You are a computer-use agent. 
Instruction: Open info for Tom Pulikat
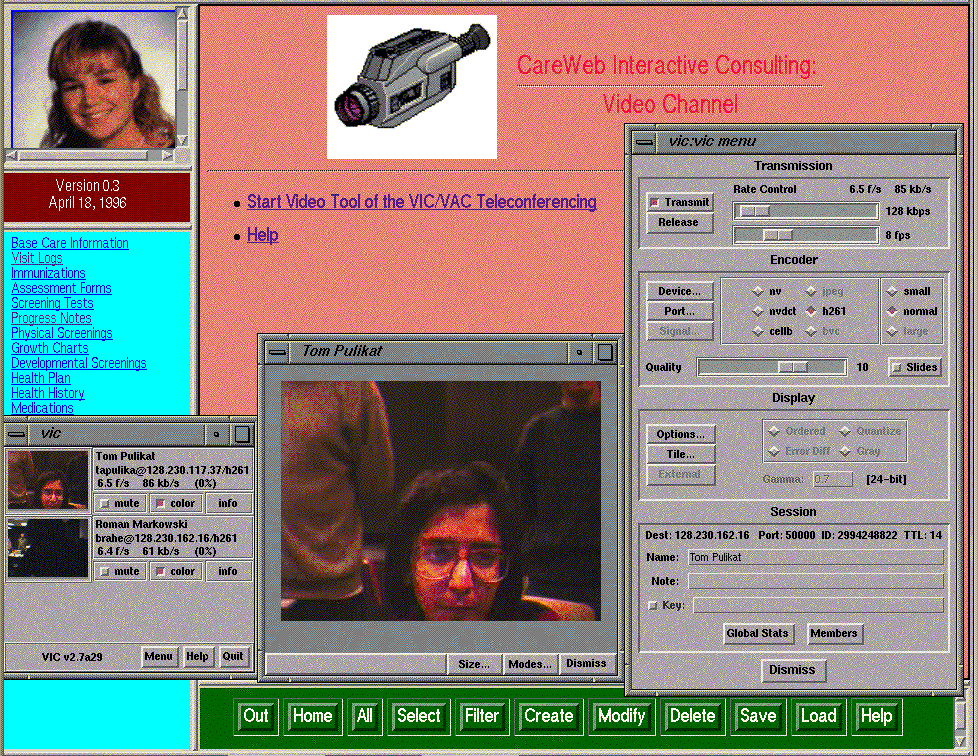pos(228,503)
